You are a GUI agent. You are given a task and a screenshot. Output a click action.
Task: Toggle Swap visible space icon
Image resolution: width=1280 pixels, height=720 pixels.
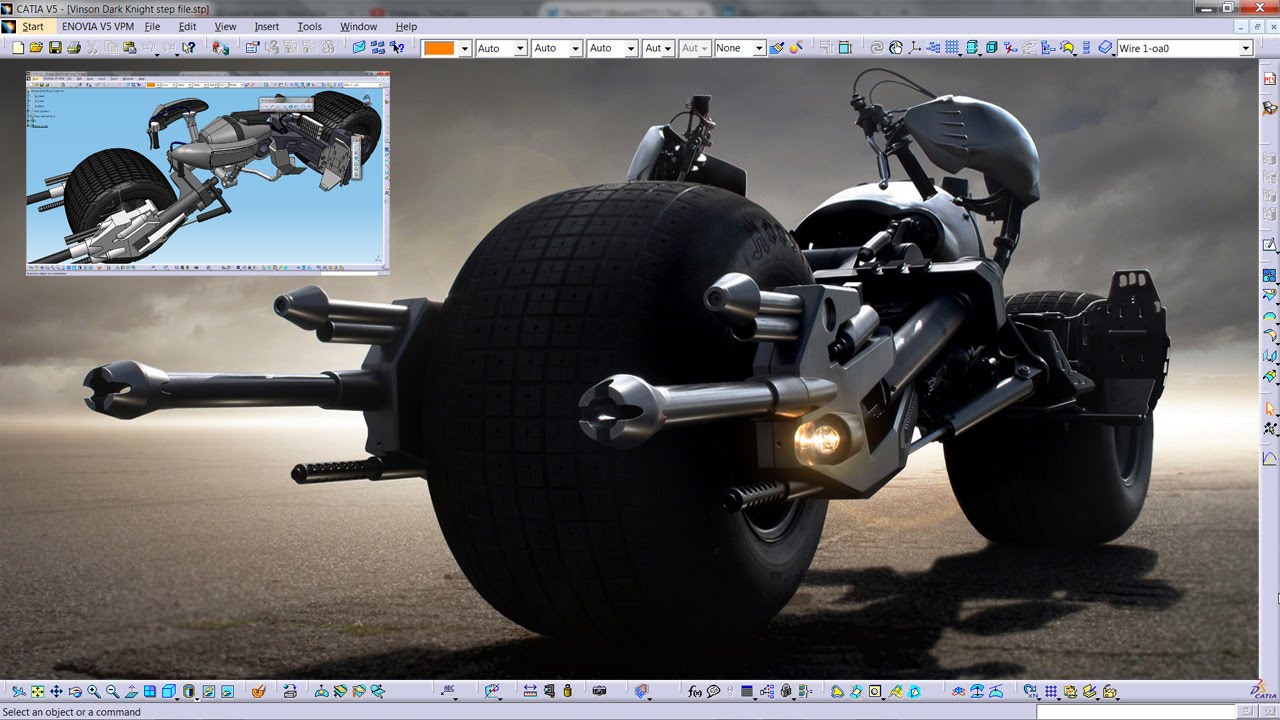(x=227, y=691)
